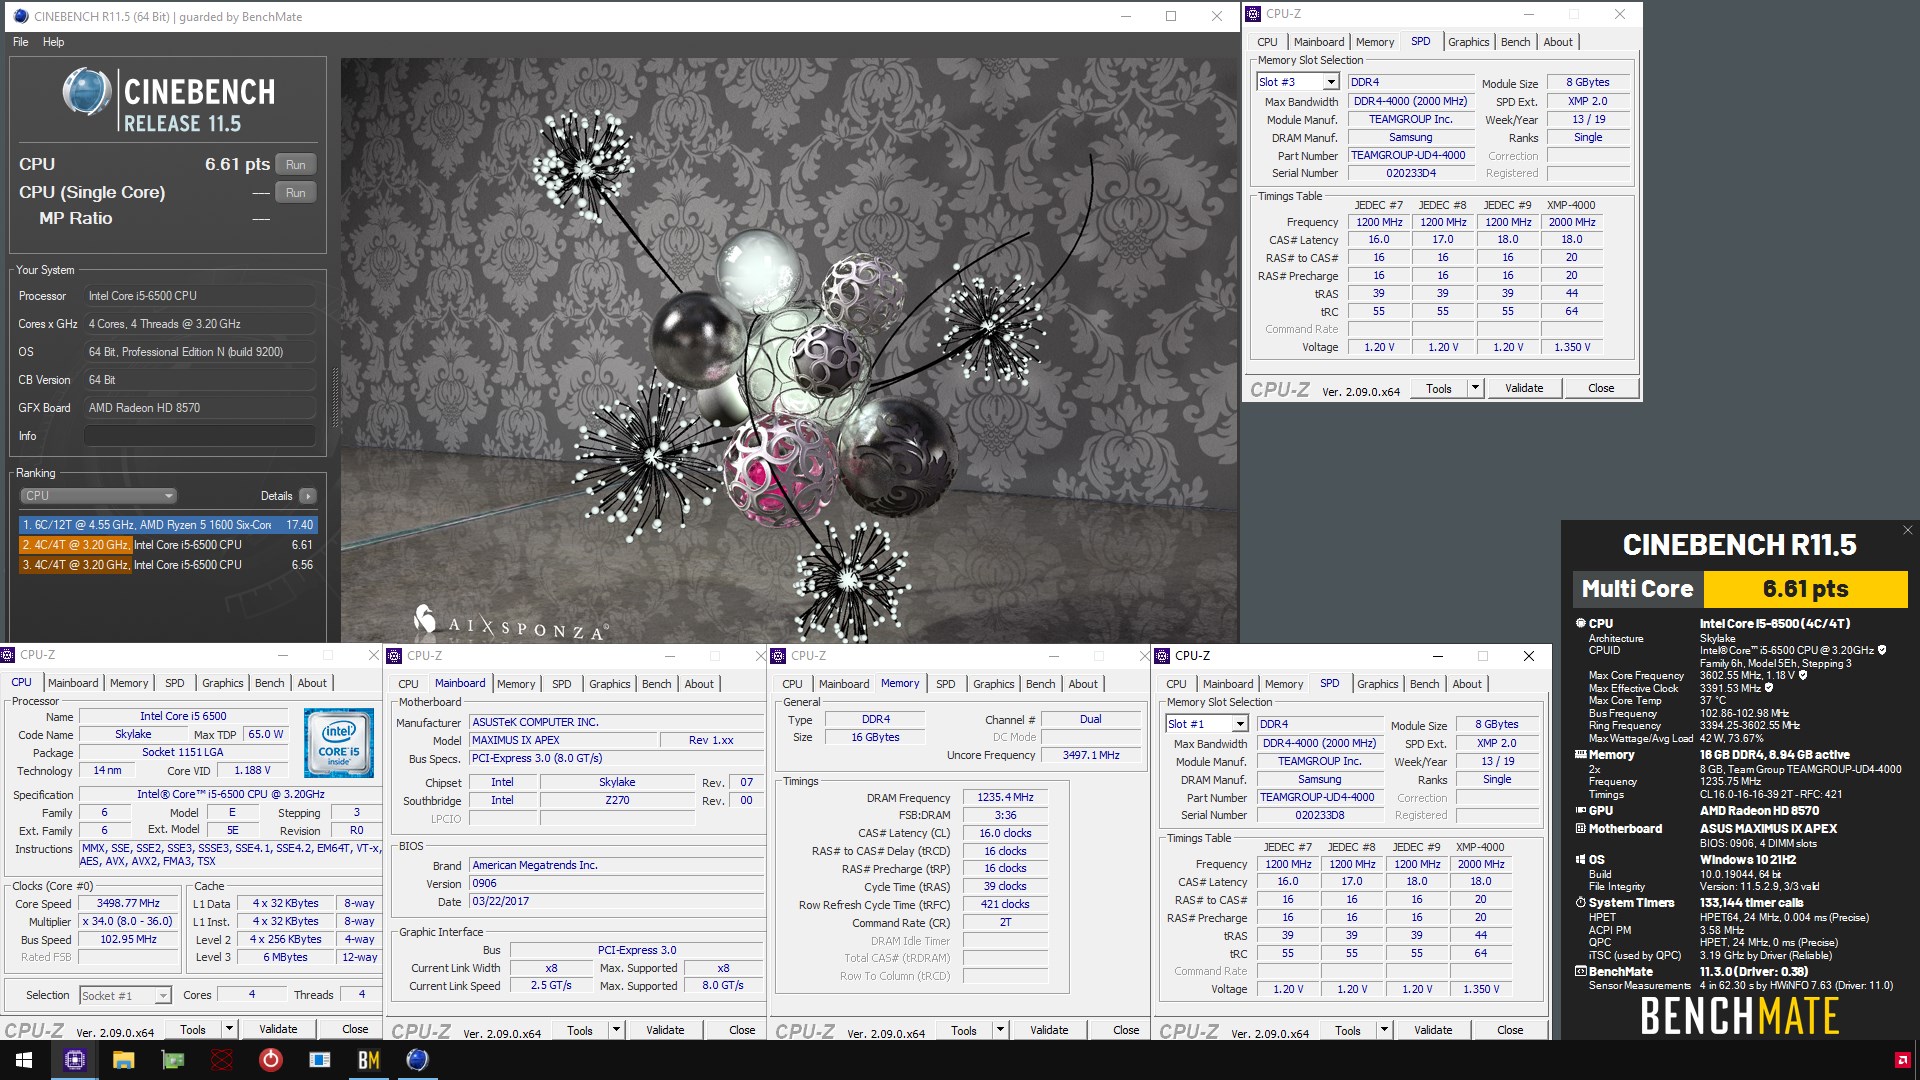Click the Info field in Your System
The width and height of the screenshot is (1920, 1080).
[200, 436]
